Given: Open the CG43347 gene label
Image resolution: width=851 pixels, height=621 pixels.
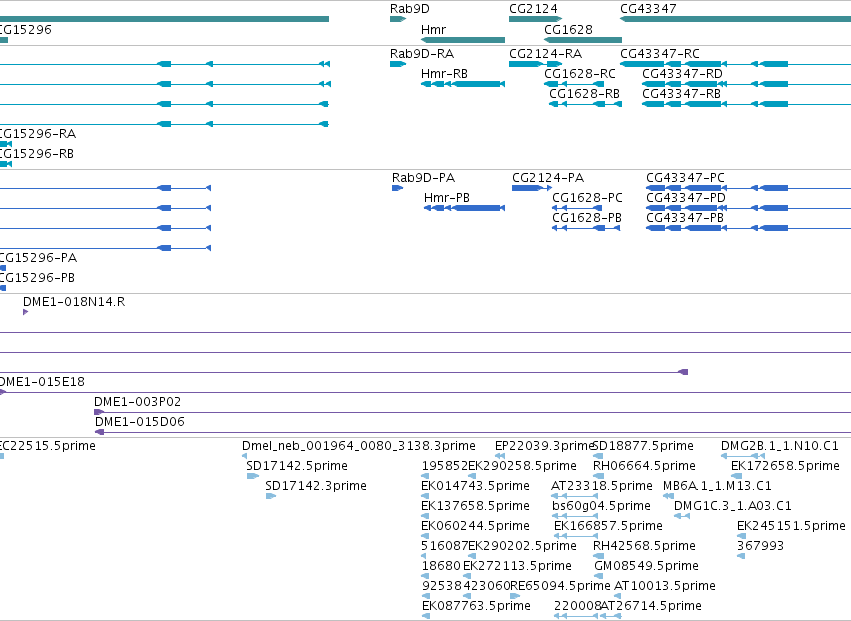Looking at the screenshot, I should (648, 9).
